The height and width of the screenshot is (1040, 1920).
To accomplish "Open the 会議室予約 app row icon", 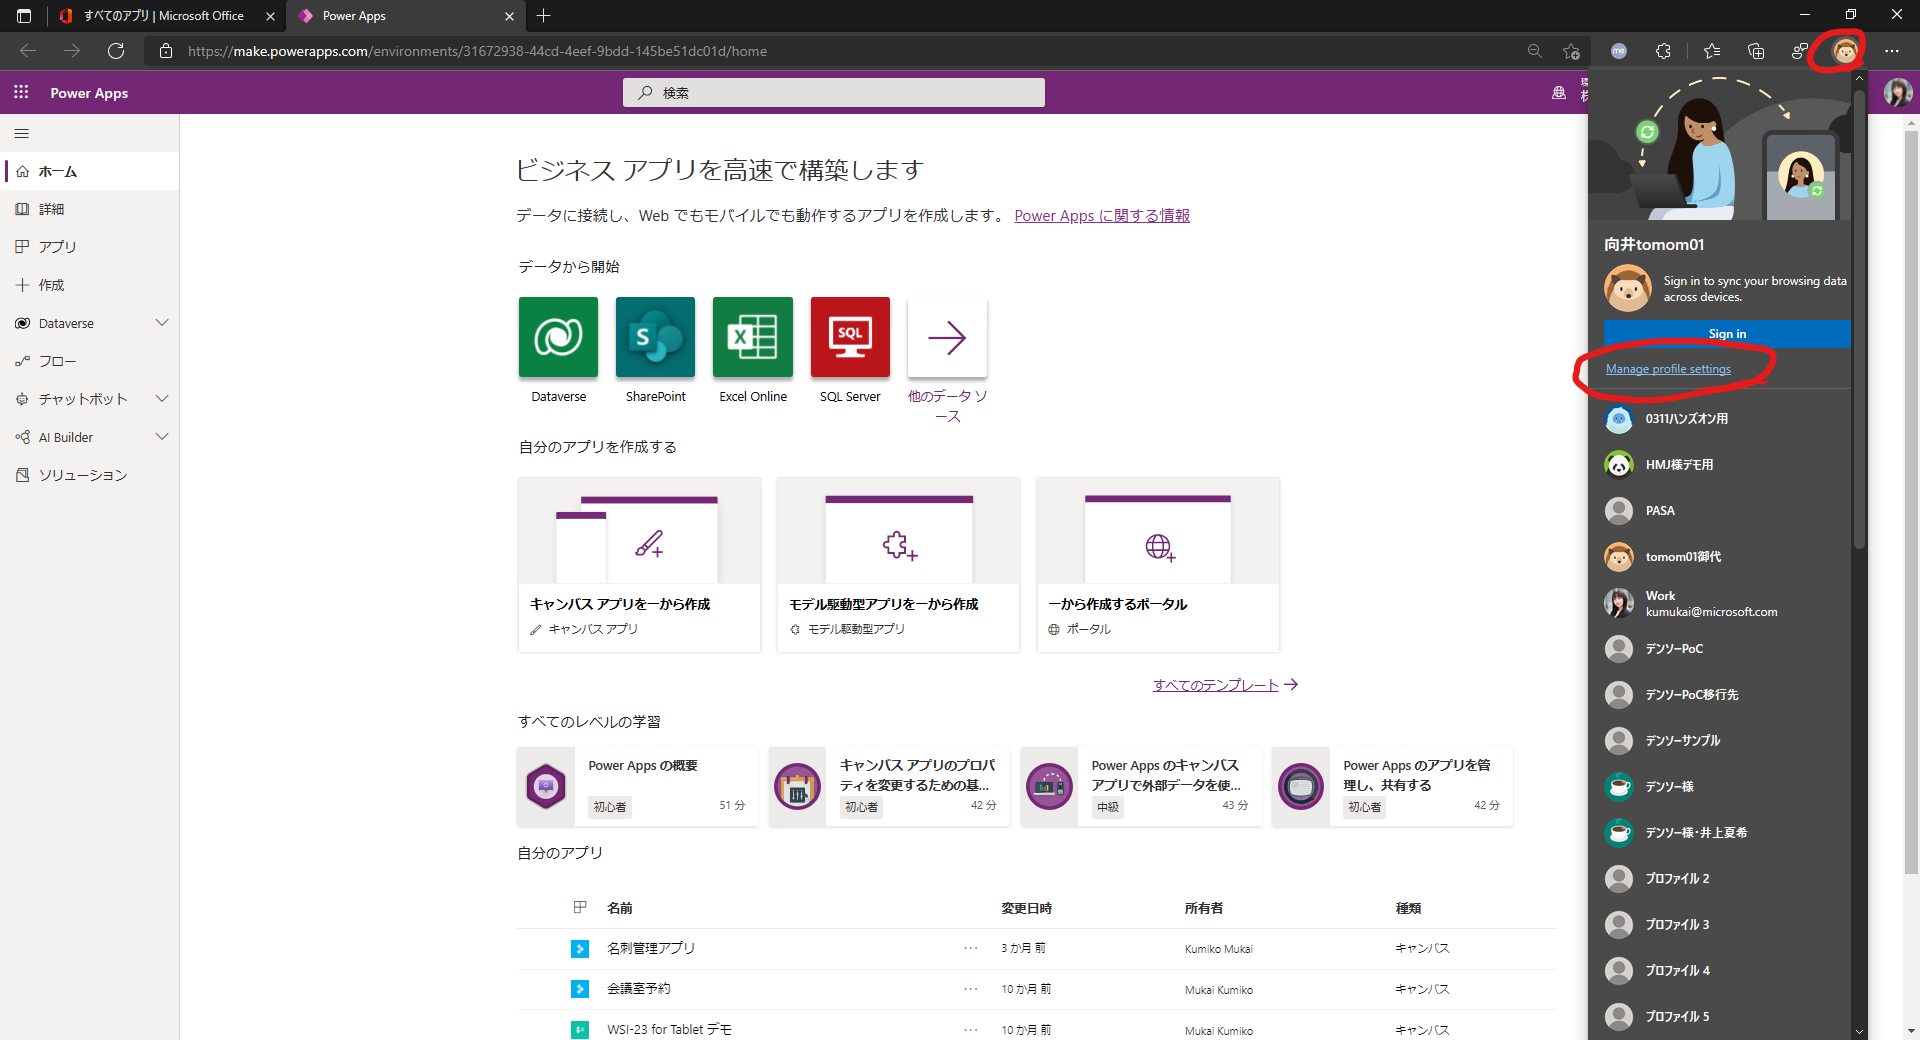I will (580, 989).
